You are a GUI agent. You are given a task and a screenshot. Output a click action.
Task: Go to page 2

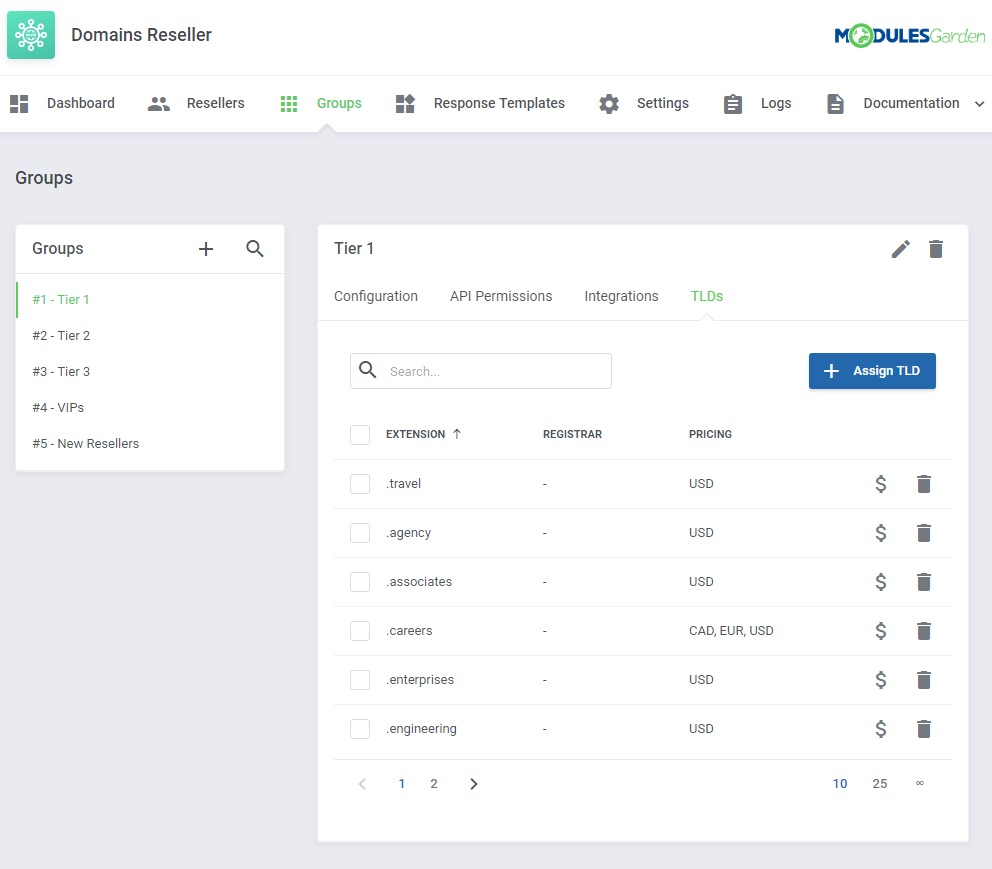(x=434, y=784)
